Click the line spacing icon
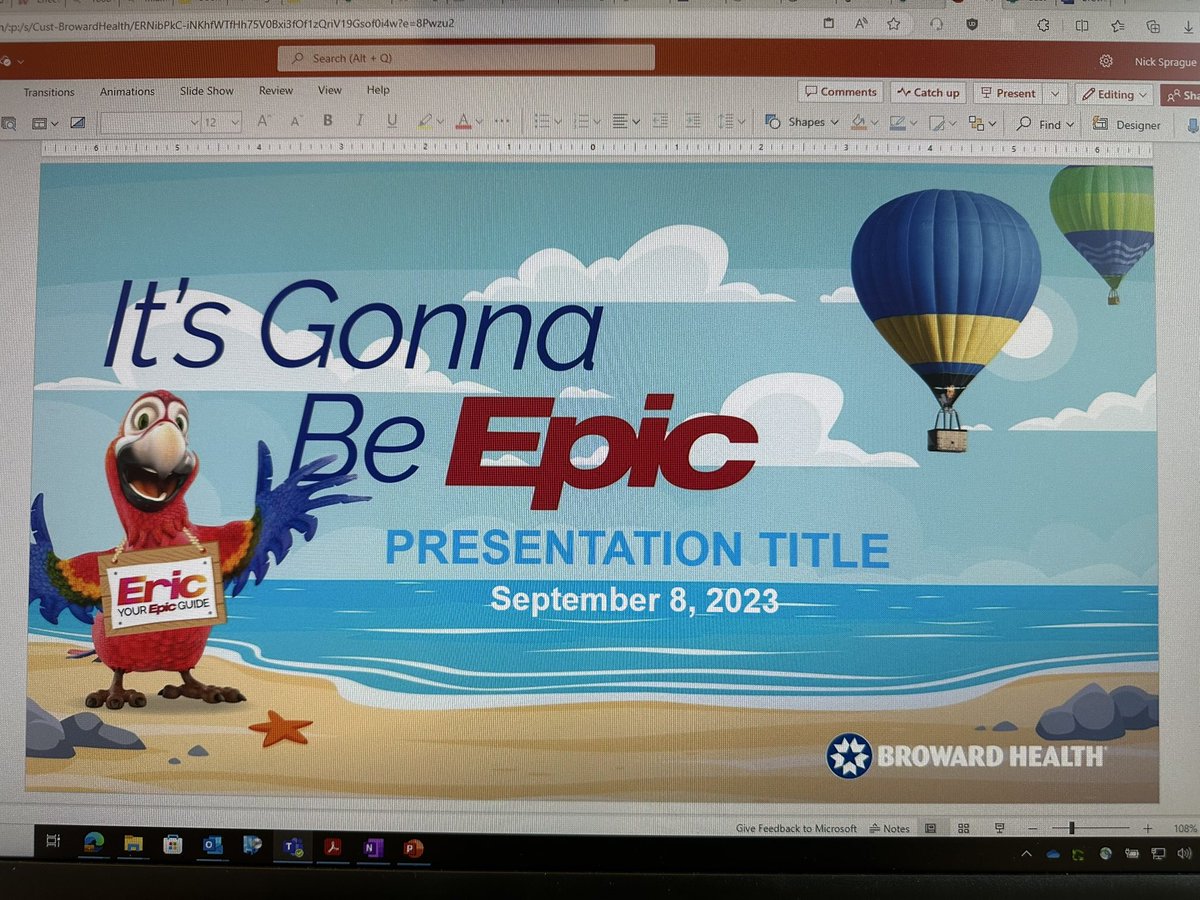Screen dimensions: 1200x900 (726, 121)
